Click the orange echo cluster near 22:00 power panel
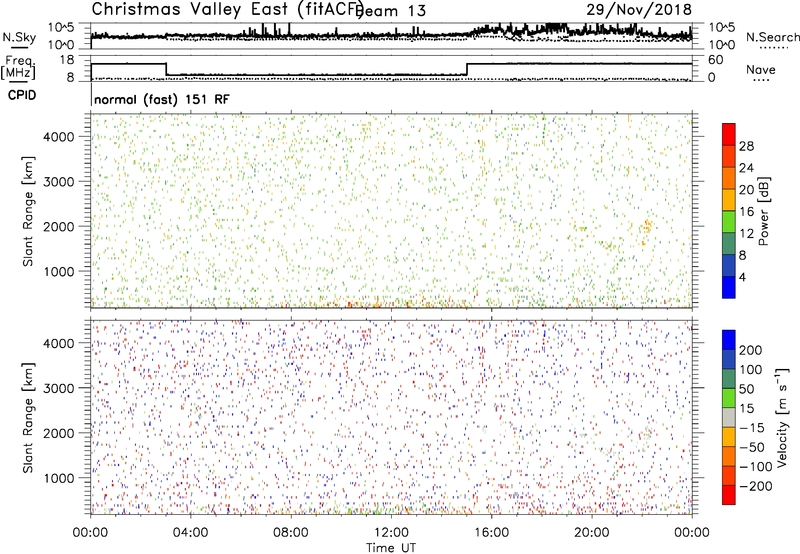This screenshot has width=800, height=554. [647, 226]
